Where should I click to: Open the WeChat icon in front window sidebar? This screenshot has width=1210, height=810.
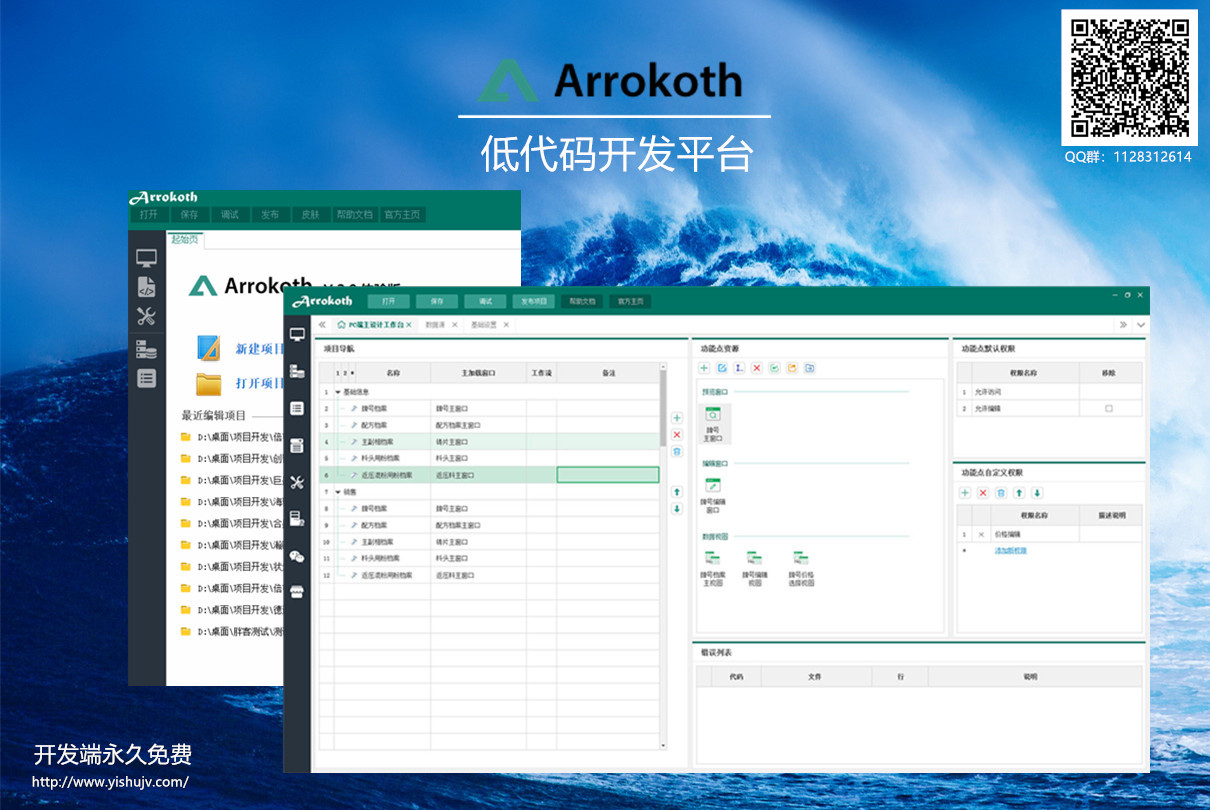pos(297,555)
